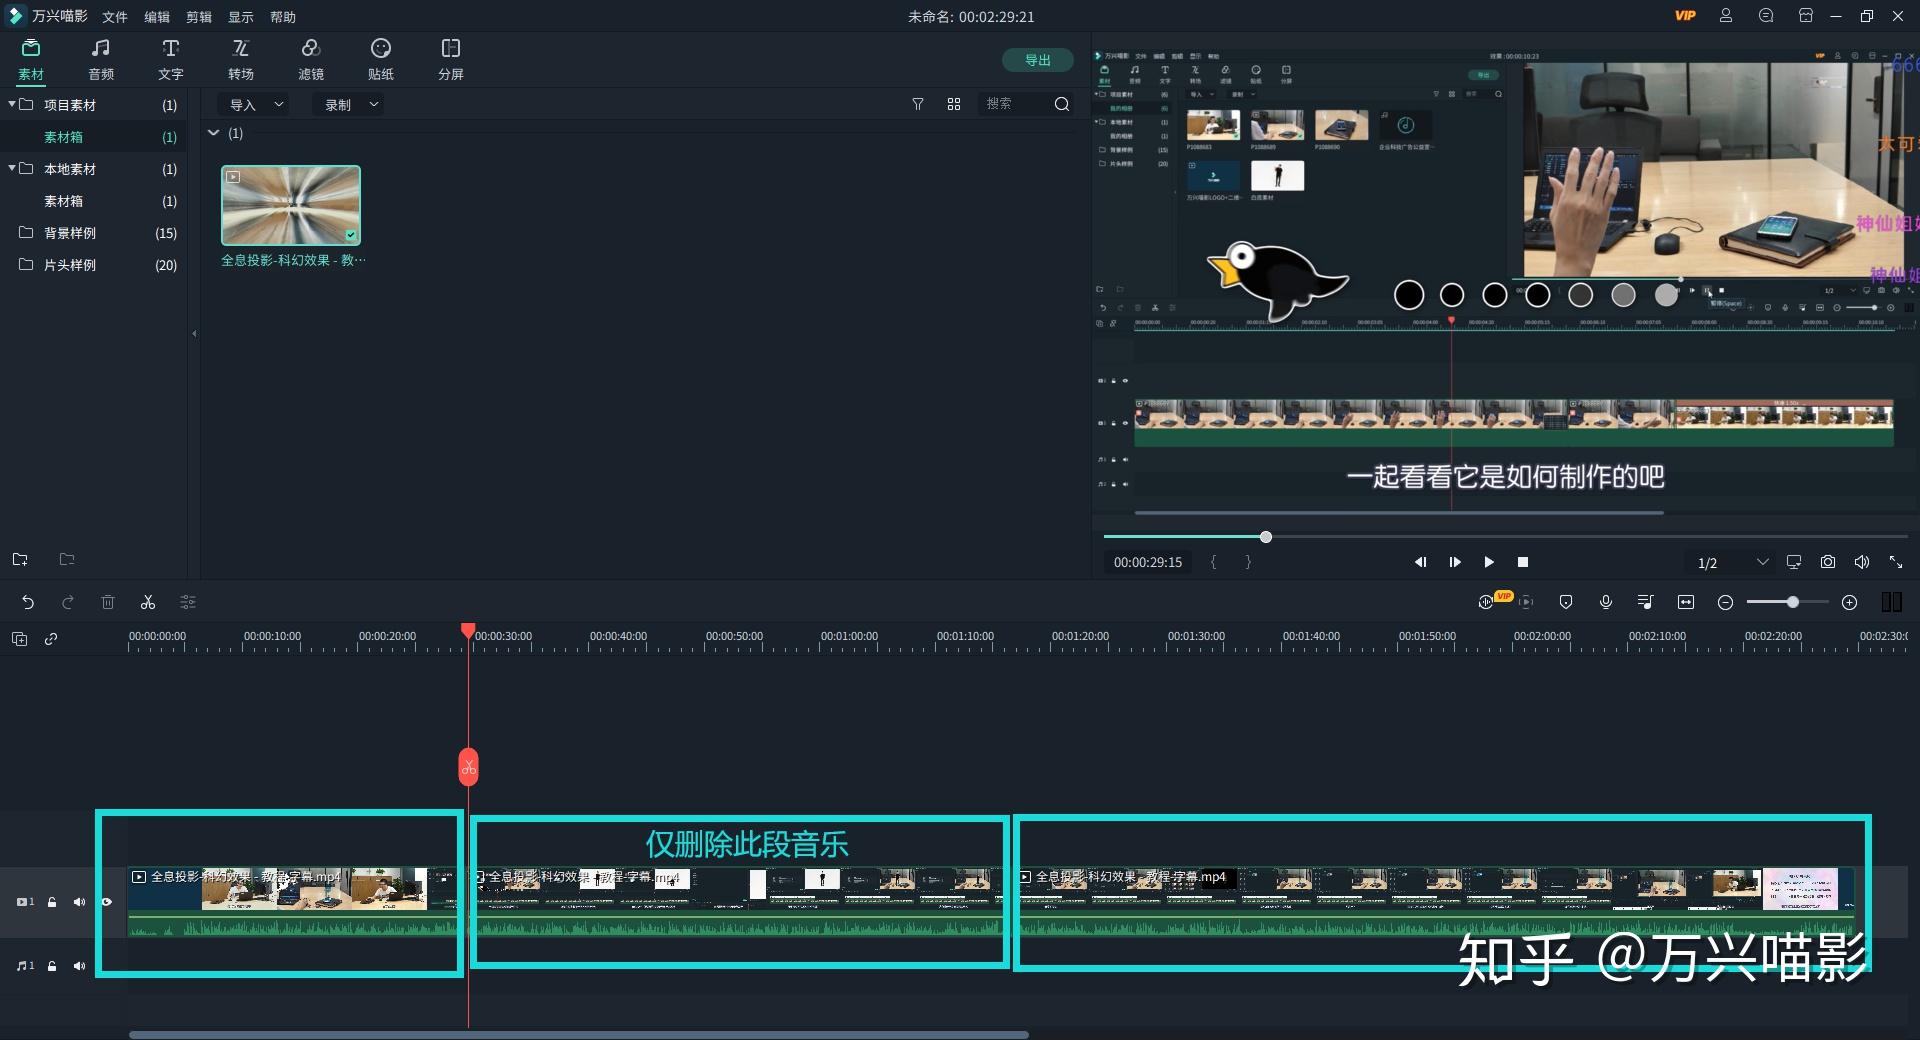Mute video track 1 speaker
This screenshot has width=1920, height=1040.
tap(79, 902)
